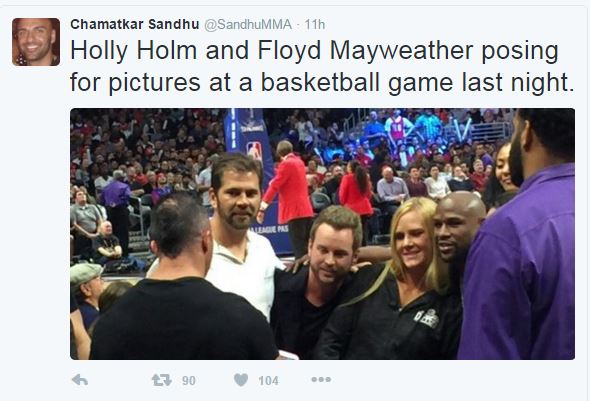The height and width of the screenshot is (401, 590).
Task: Open the three-dot more options menu
Action: pyautogui.click(x=321, y=380)
